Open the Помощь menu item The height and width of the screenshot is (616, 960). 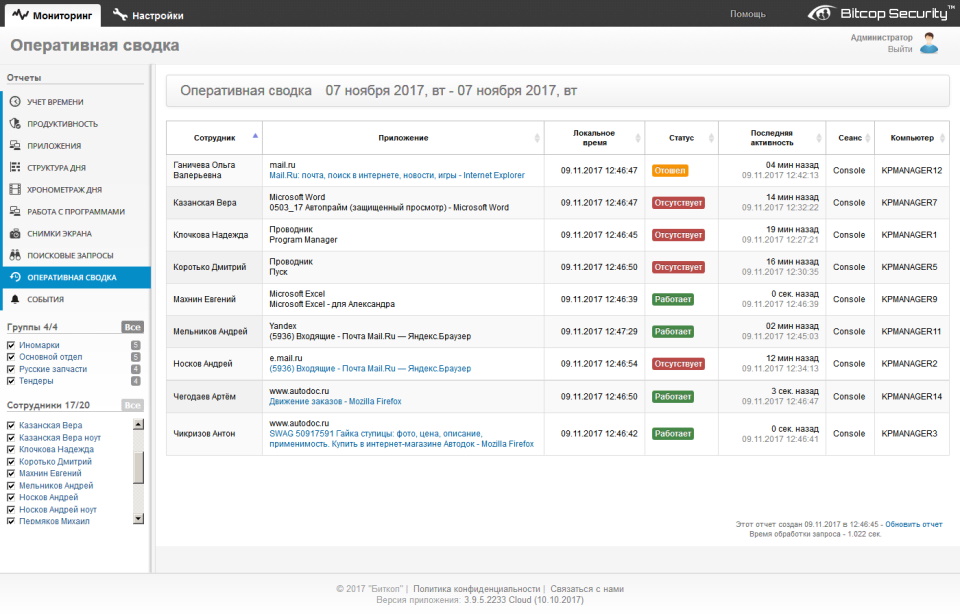747,14
